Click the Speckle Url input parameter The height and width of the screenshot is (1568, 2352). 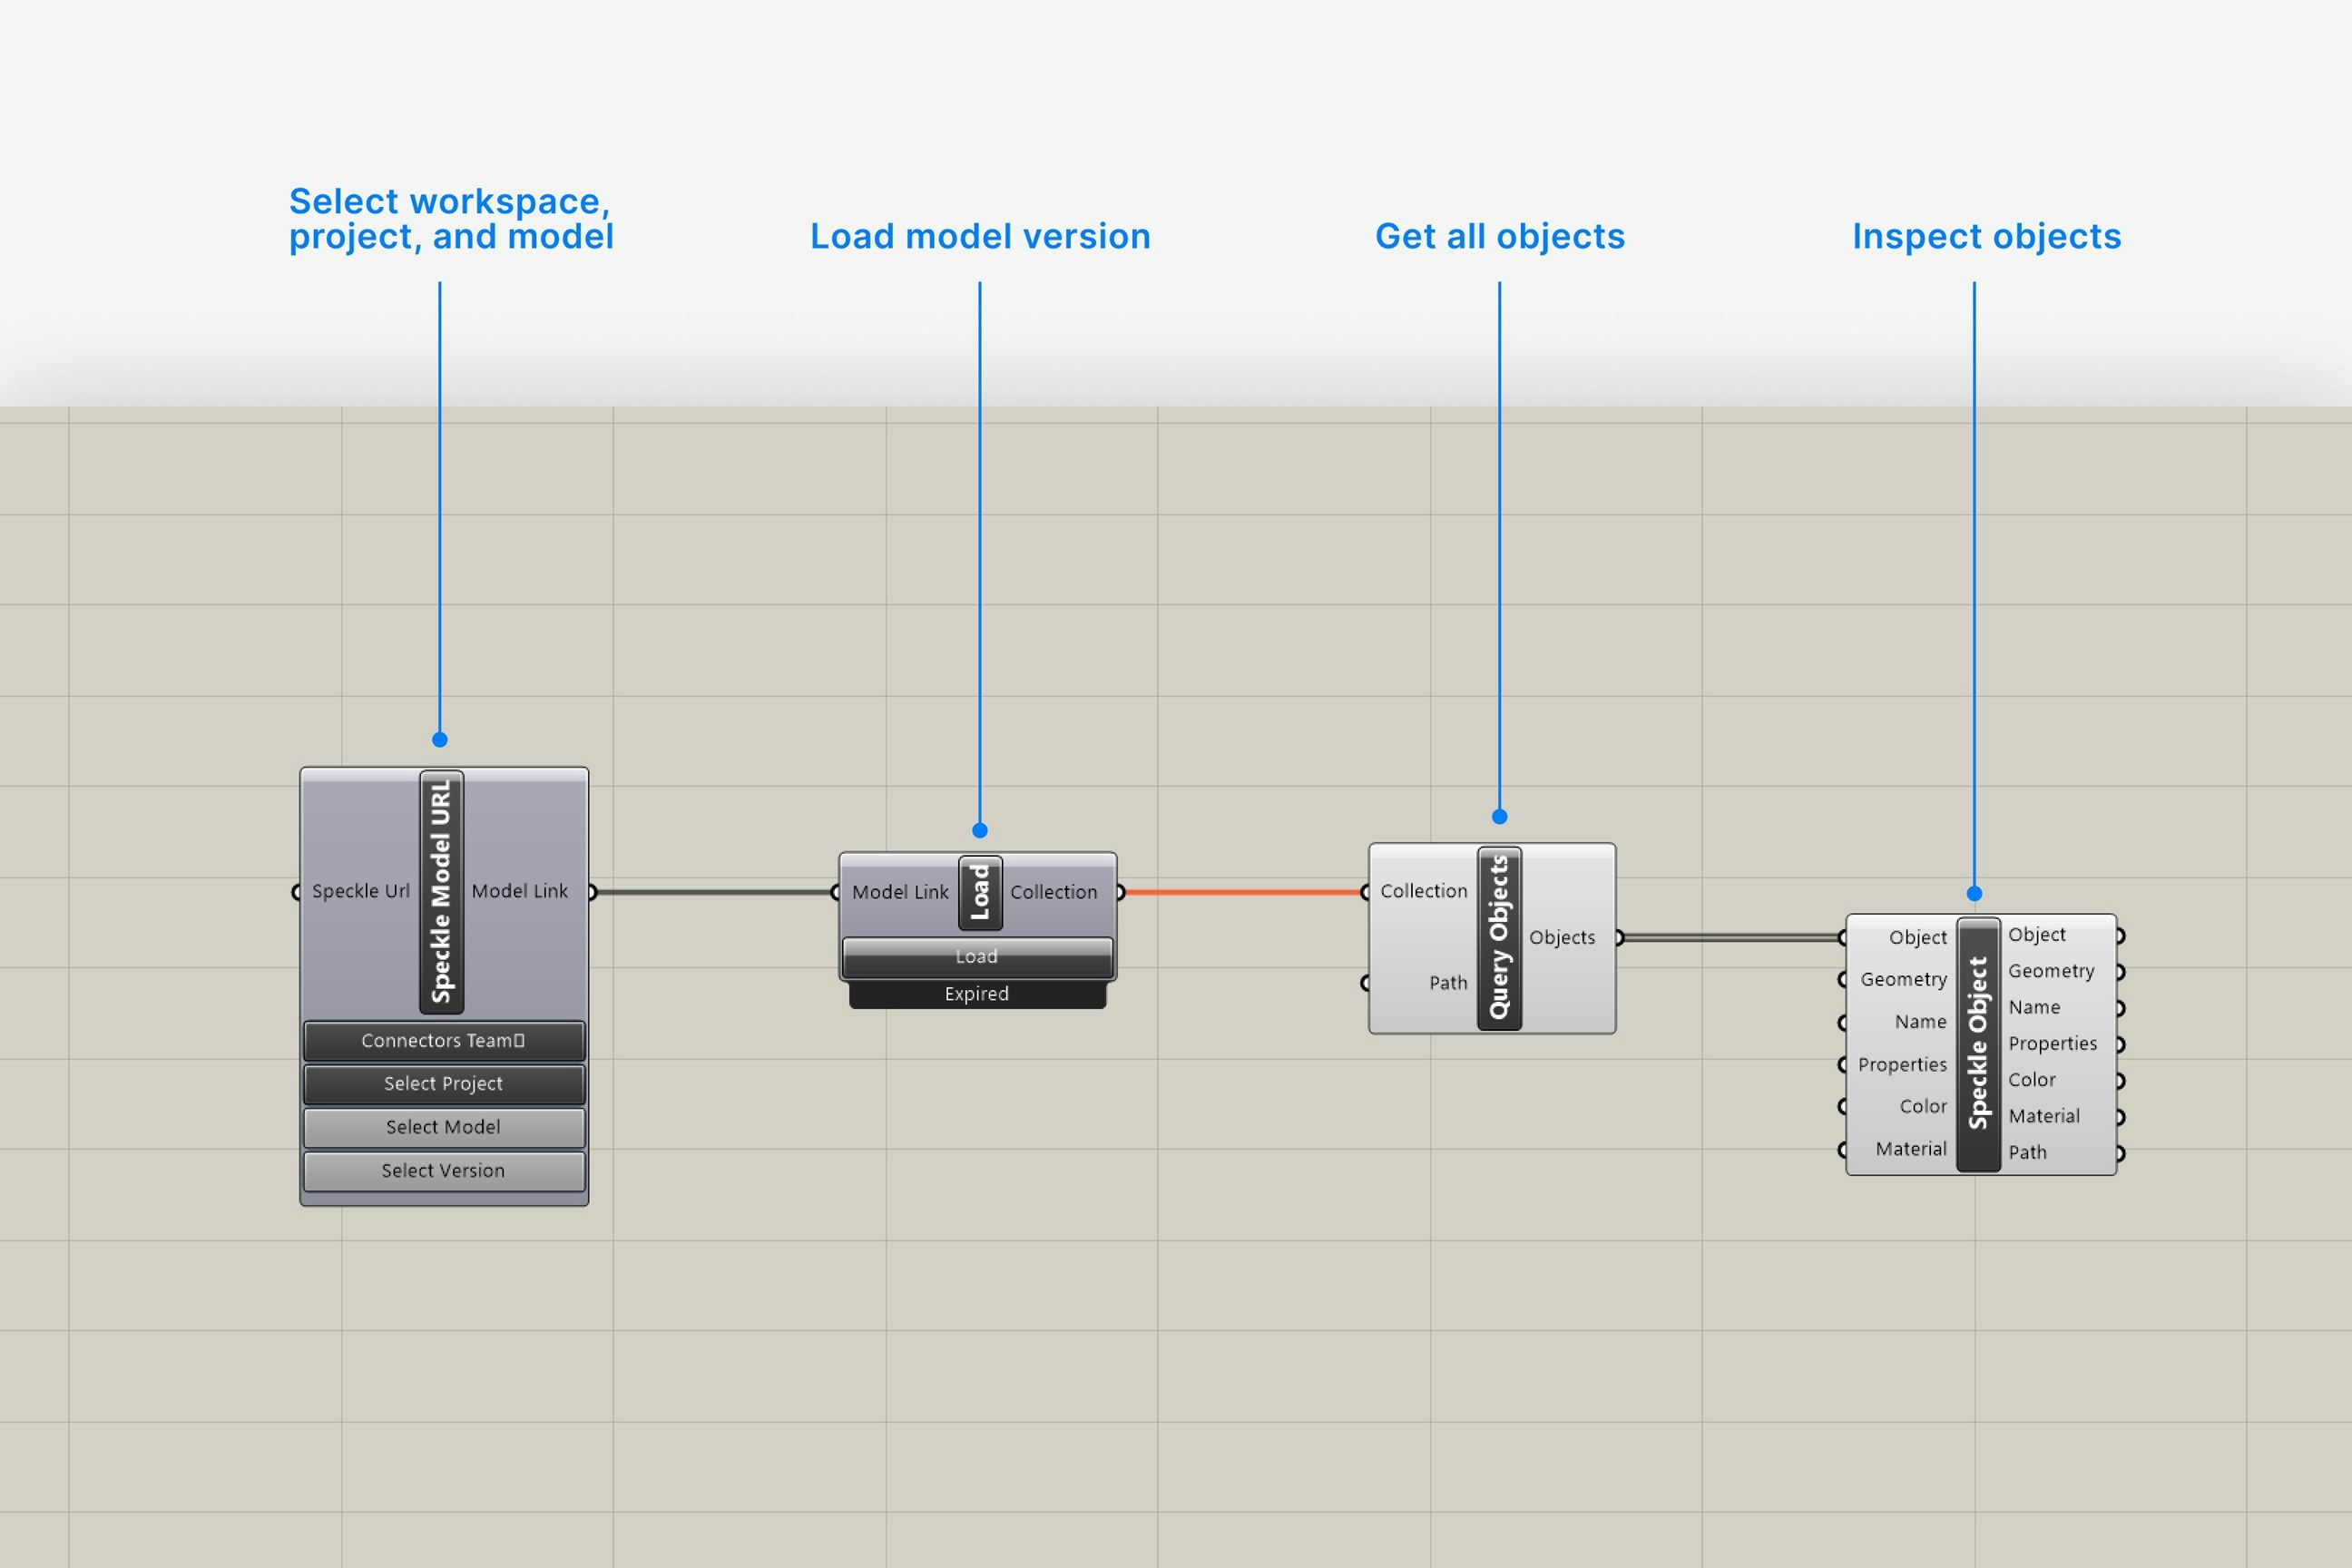[x=360, y=891]
